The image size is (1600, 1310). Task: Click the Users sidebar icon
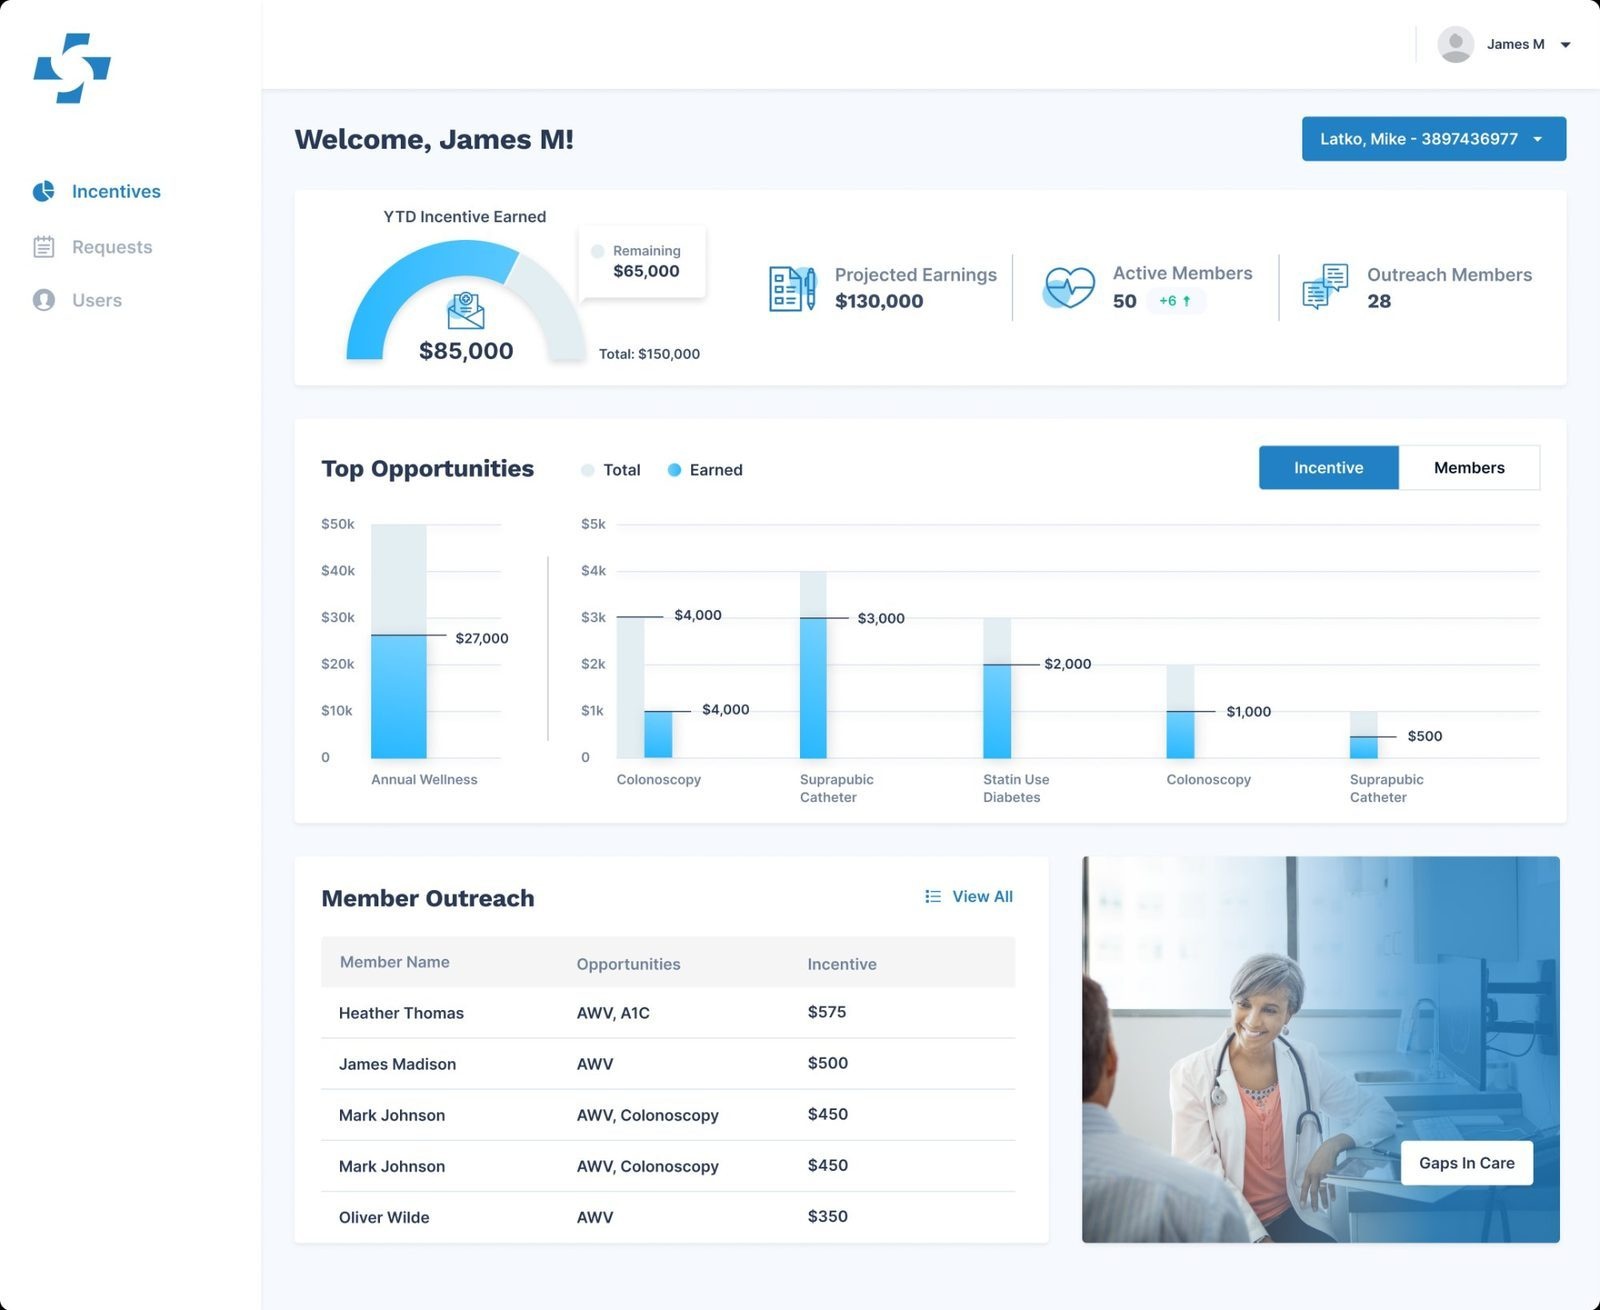coord(44,300)
